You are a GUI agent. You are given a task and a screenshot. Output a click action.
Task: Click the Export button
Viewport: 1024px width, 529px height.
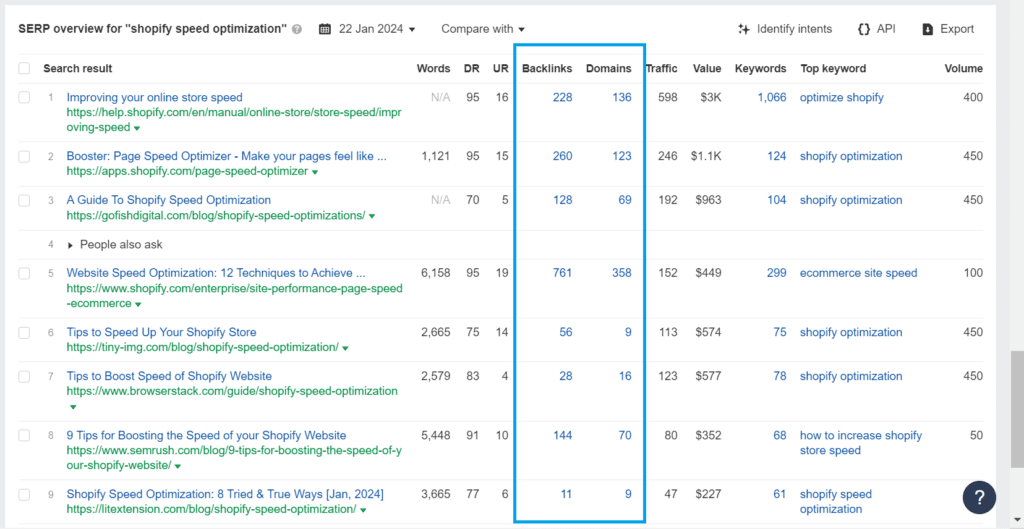point(948,29)
